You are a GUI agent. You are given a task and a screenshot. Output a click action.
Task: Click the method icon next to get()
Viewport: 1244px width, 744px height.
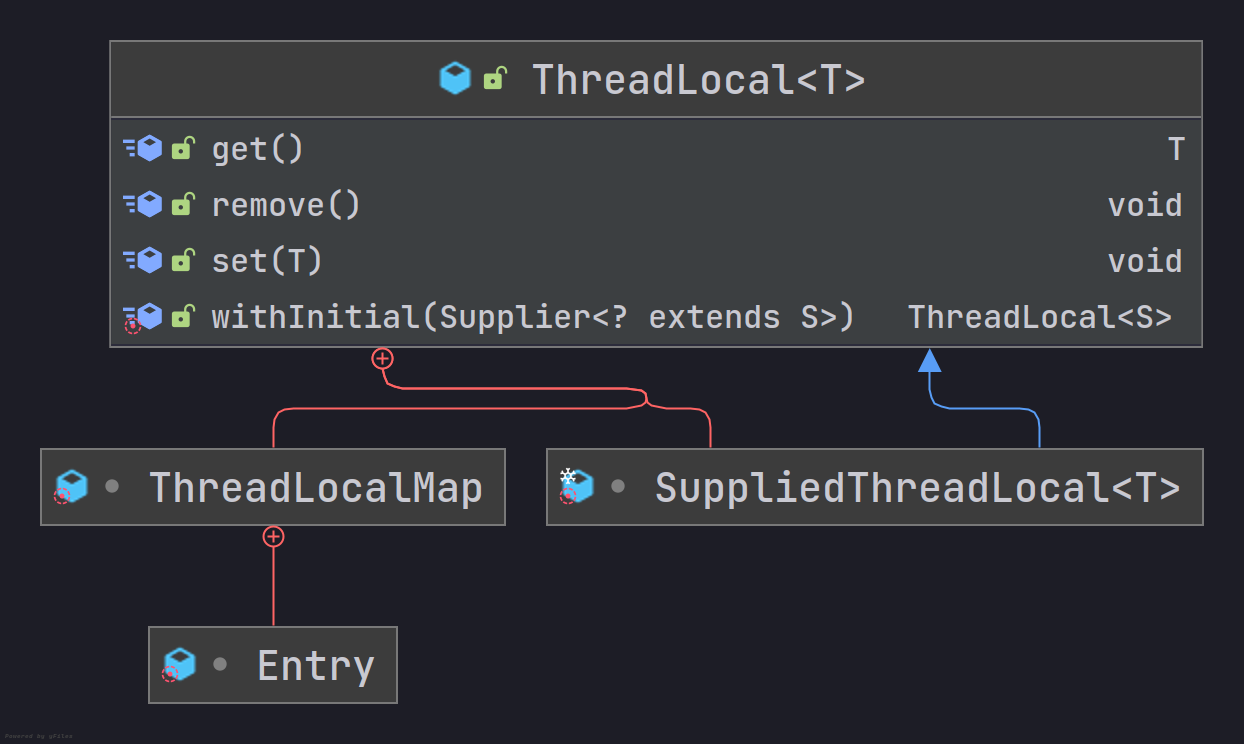pos(143,149)
